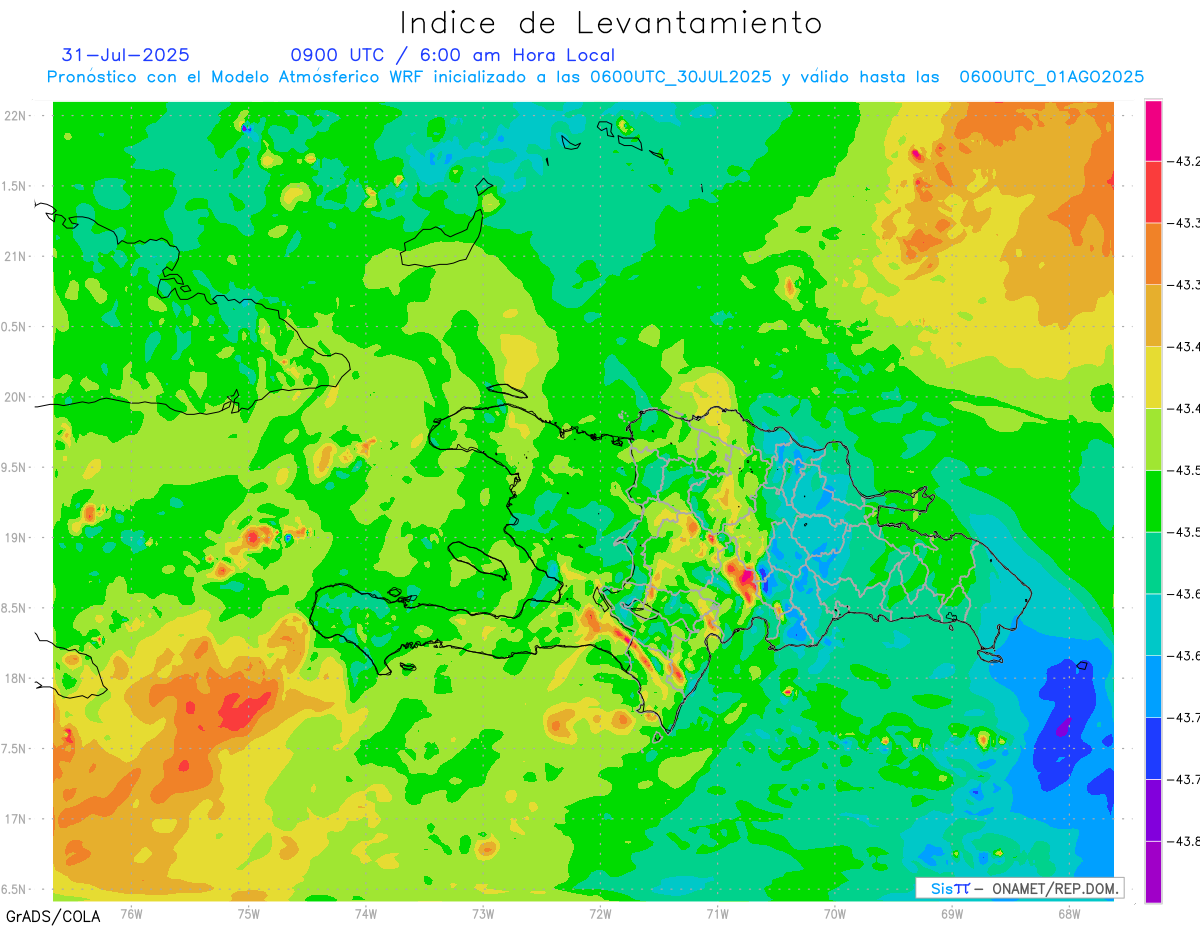
Task: Click the '22N' latitude label
Action: 16,115
